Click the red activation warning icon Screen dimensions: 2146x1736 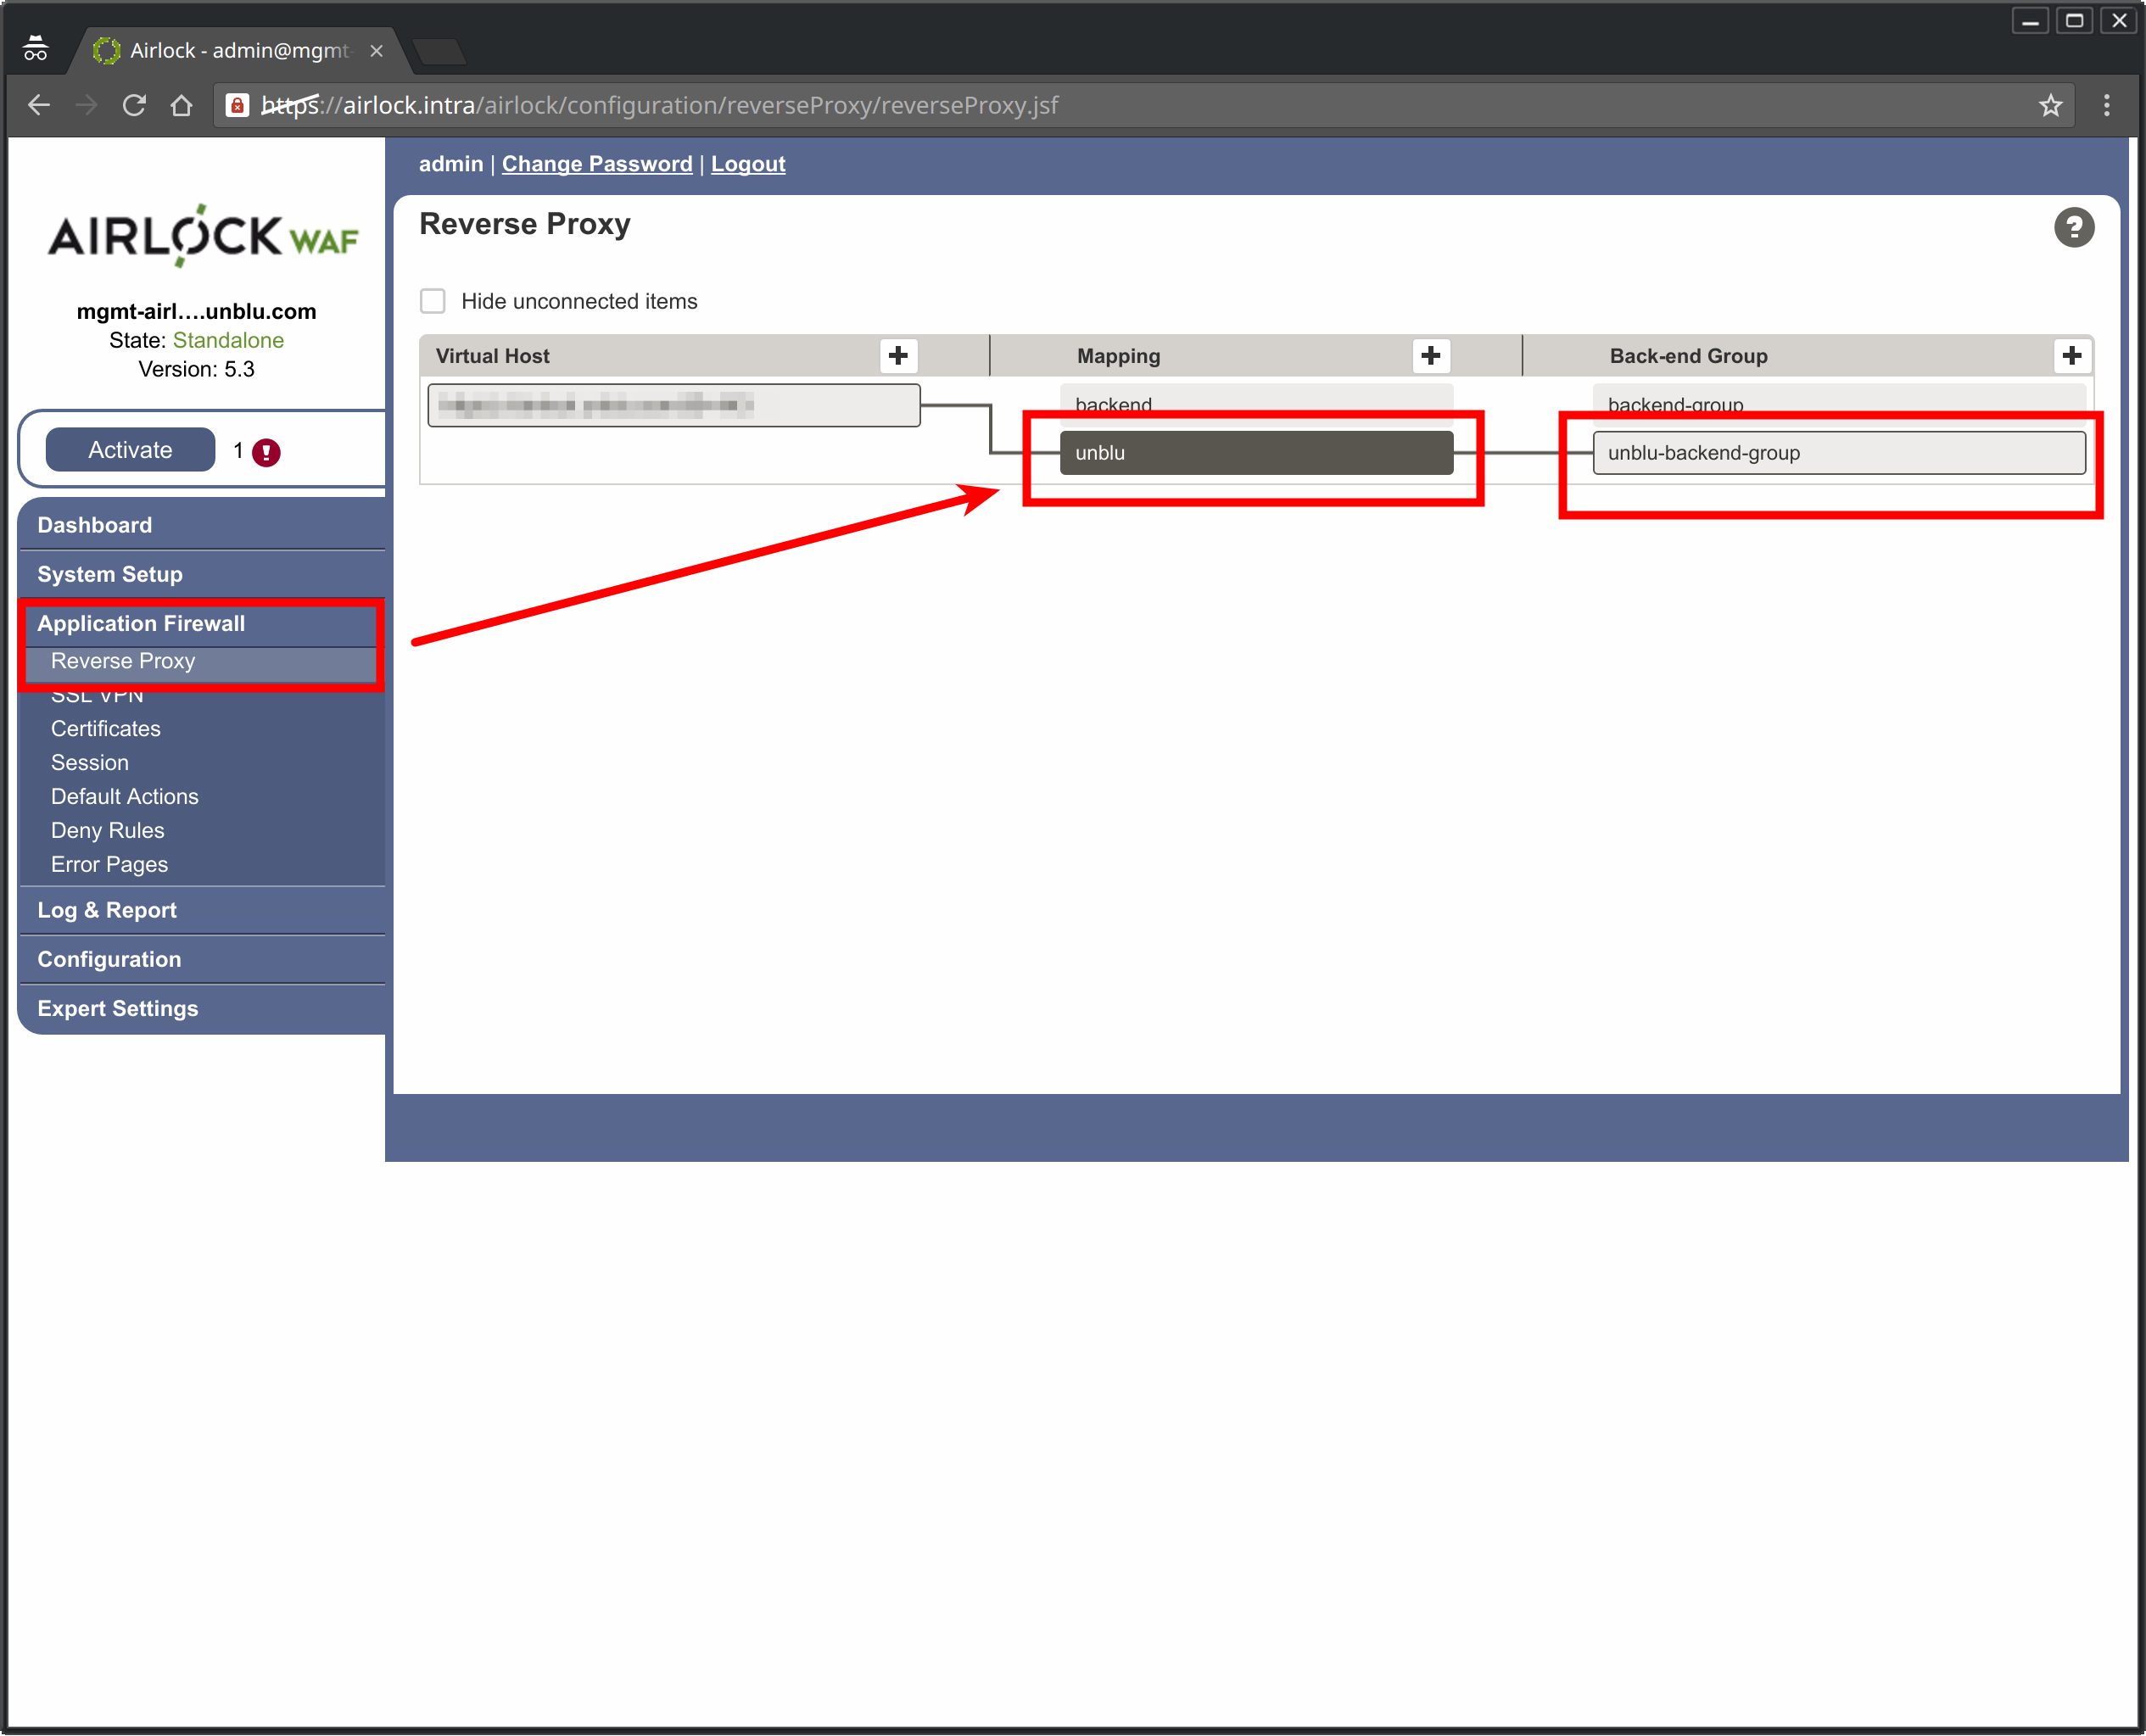pos(266,452)
